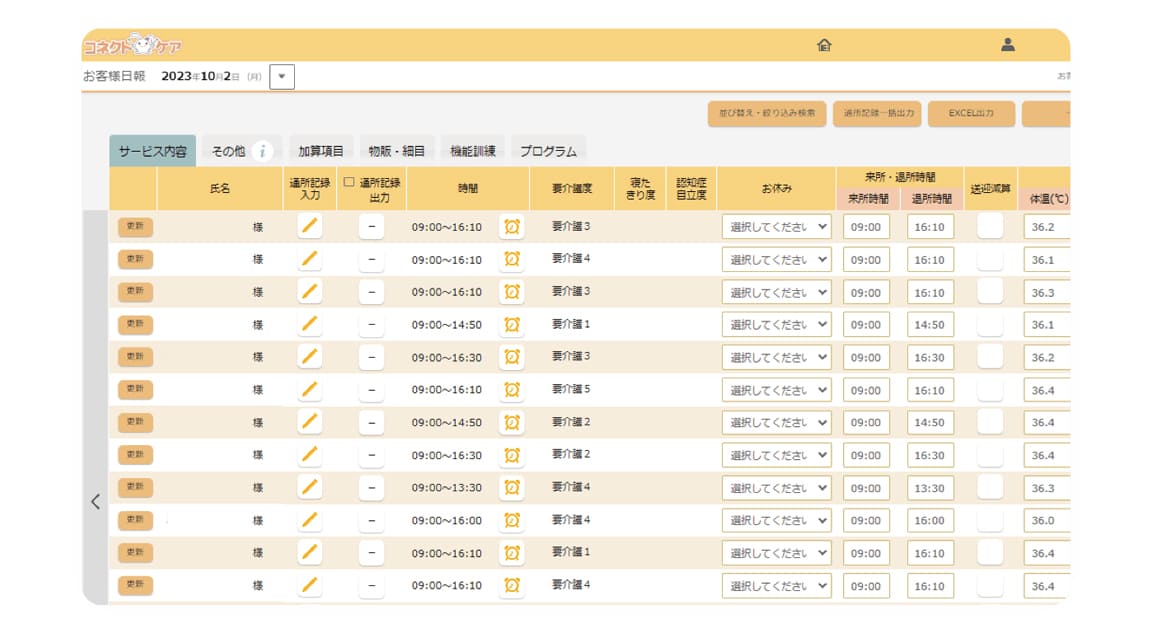Click the pencil icon in the first row
This screenshot has height=638, width=1152.
coord(311,227)
